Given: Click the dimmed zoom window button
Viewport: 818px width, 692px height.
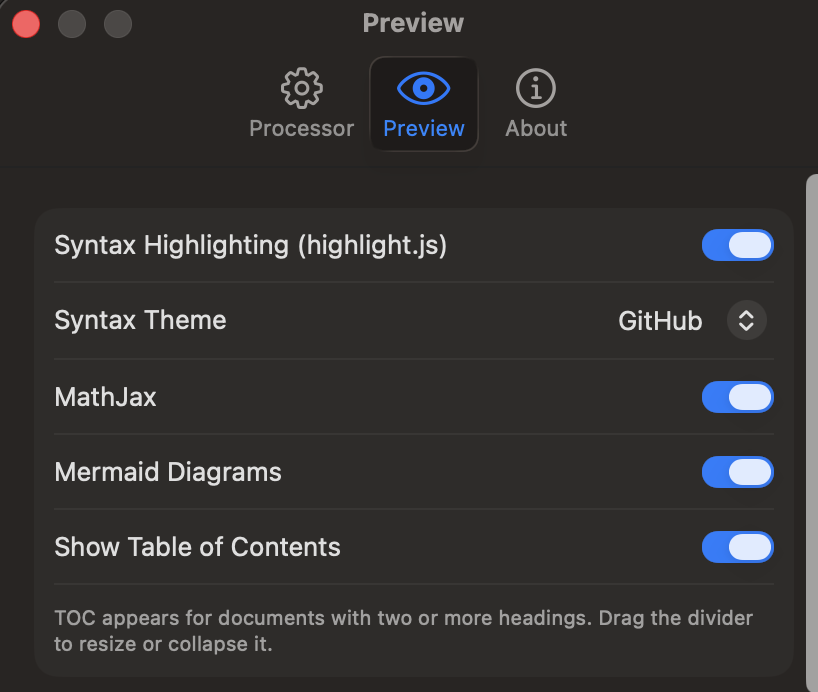Looking at the screenshot, I should pyautogui.click(x=117, y=24).
